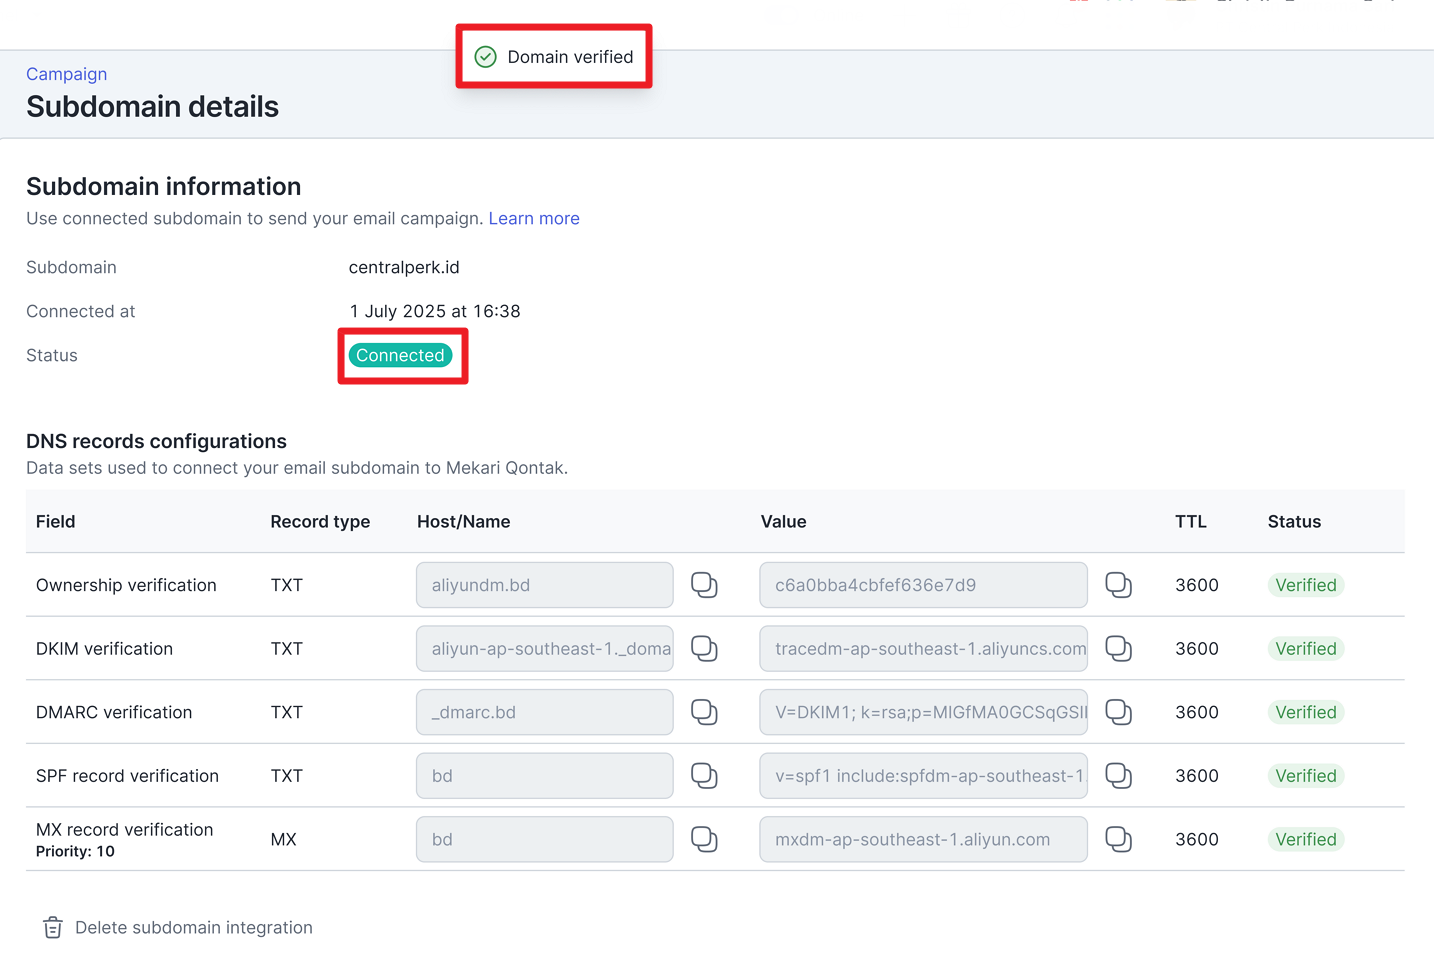Go back to Campaign breadcrumb
The width and height of the screenshot is (1434, 965).
66,74
